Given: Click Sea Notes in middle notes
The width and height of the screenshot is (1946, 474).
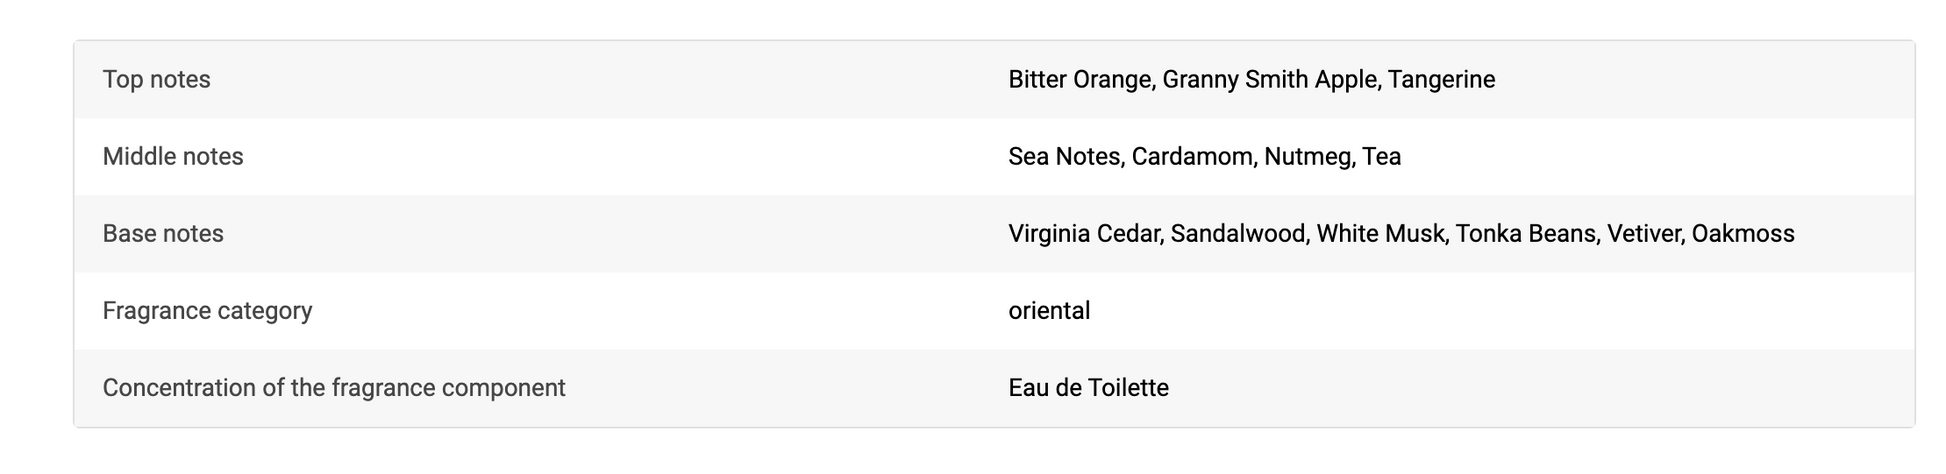Looking at the screenshot, I should click(1063, 157).
